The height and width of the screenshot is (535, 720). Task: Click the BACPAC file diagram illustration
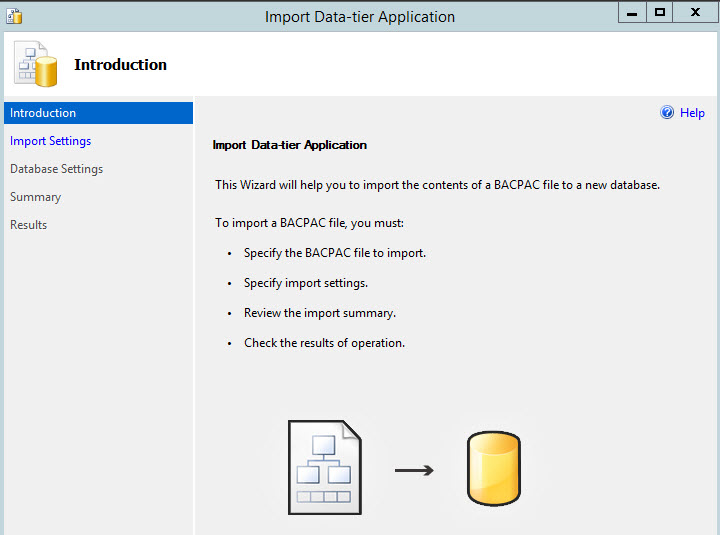(x=325, y=467)
